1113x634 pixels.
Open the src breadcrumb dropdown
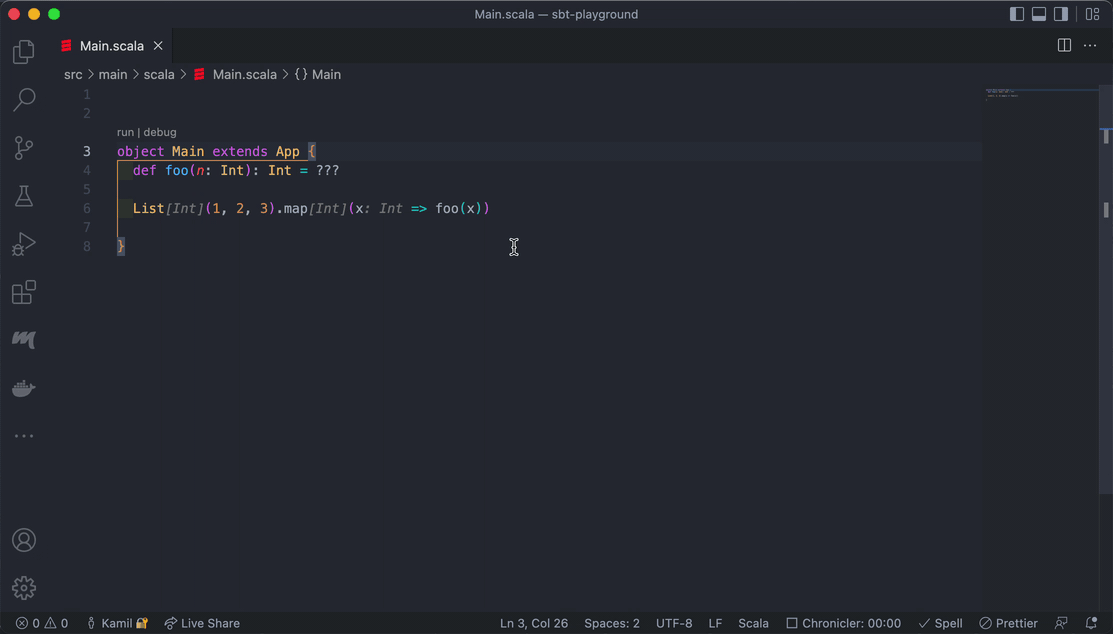[x=72, y=74]
